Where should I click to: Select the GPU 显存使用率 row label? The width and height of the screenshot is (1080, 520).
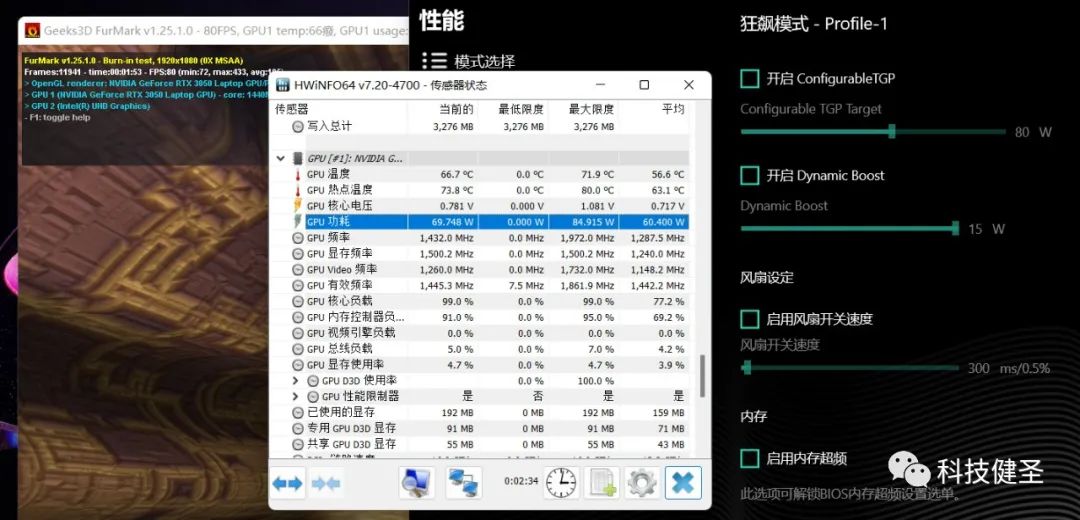click(x=346, y=364)
